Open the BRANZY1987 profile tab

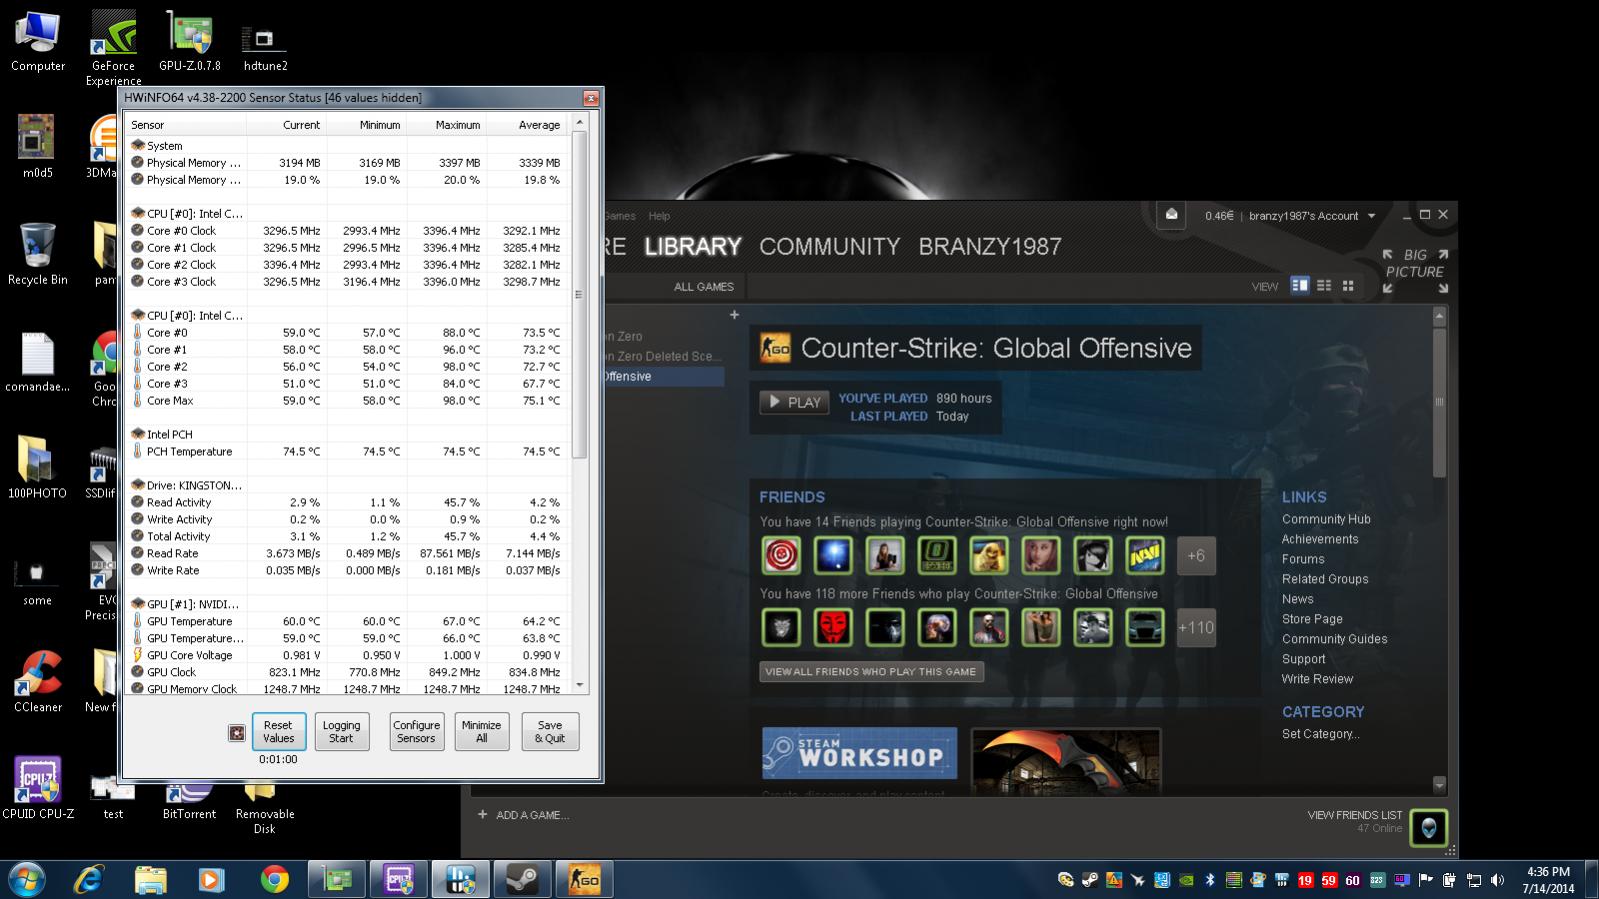point(990,247)
